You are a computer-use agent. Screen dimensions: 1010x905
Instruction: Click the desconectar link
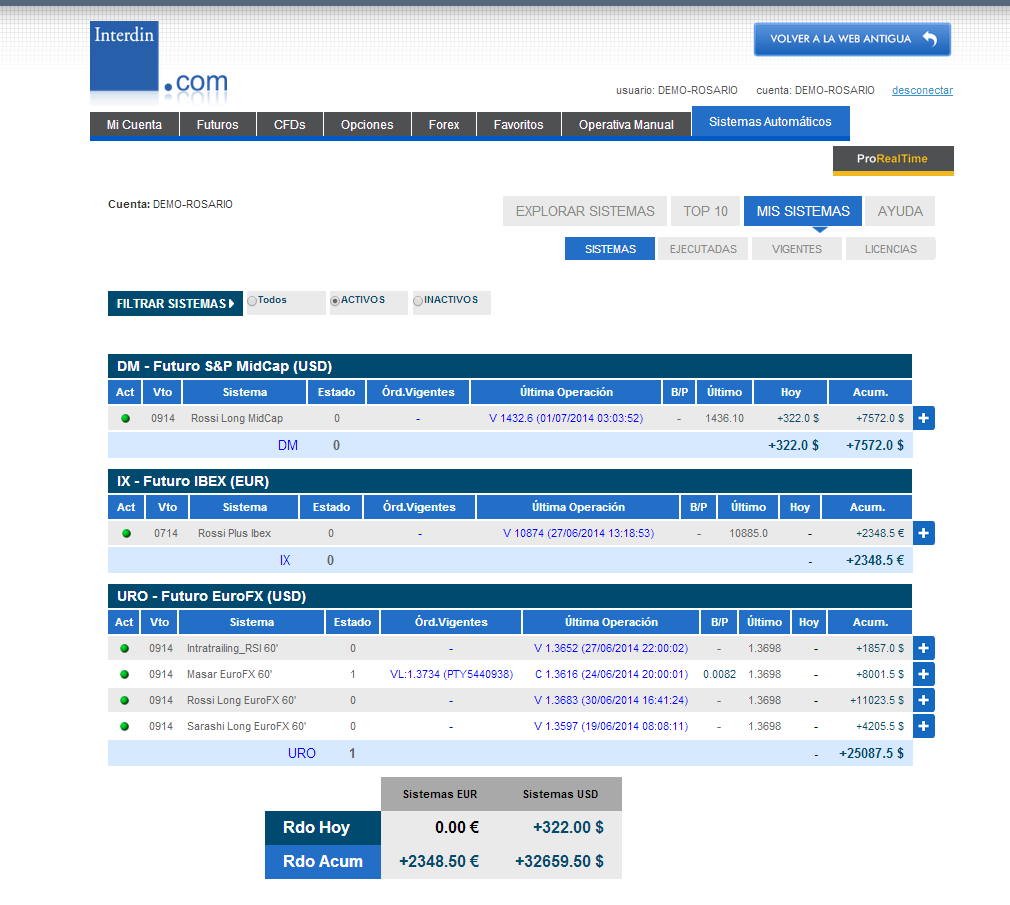pos(922,90)
